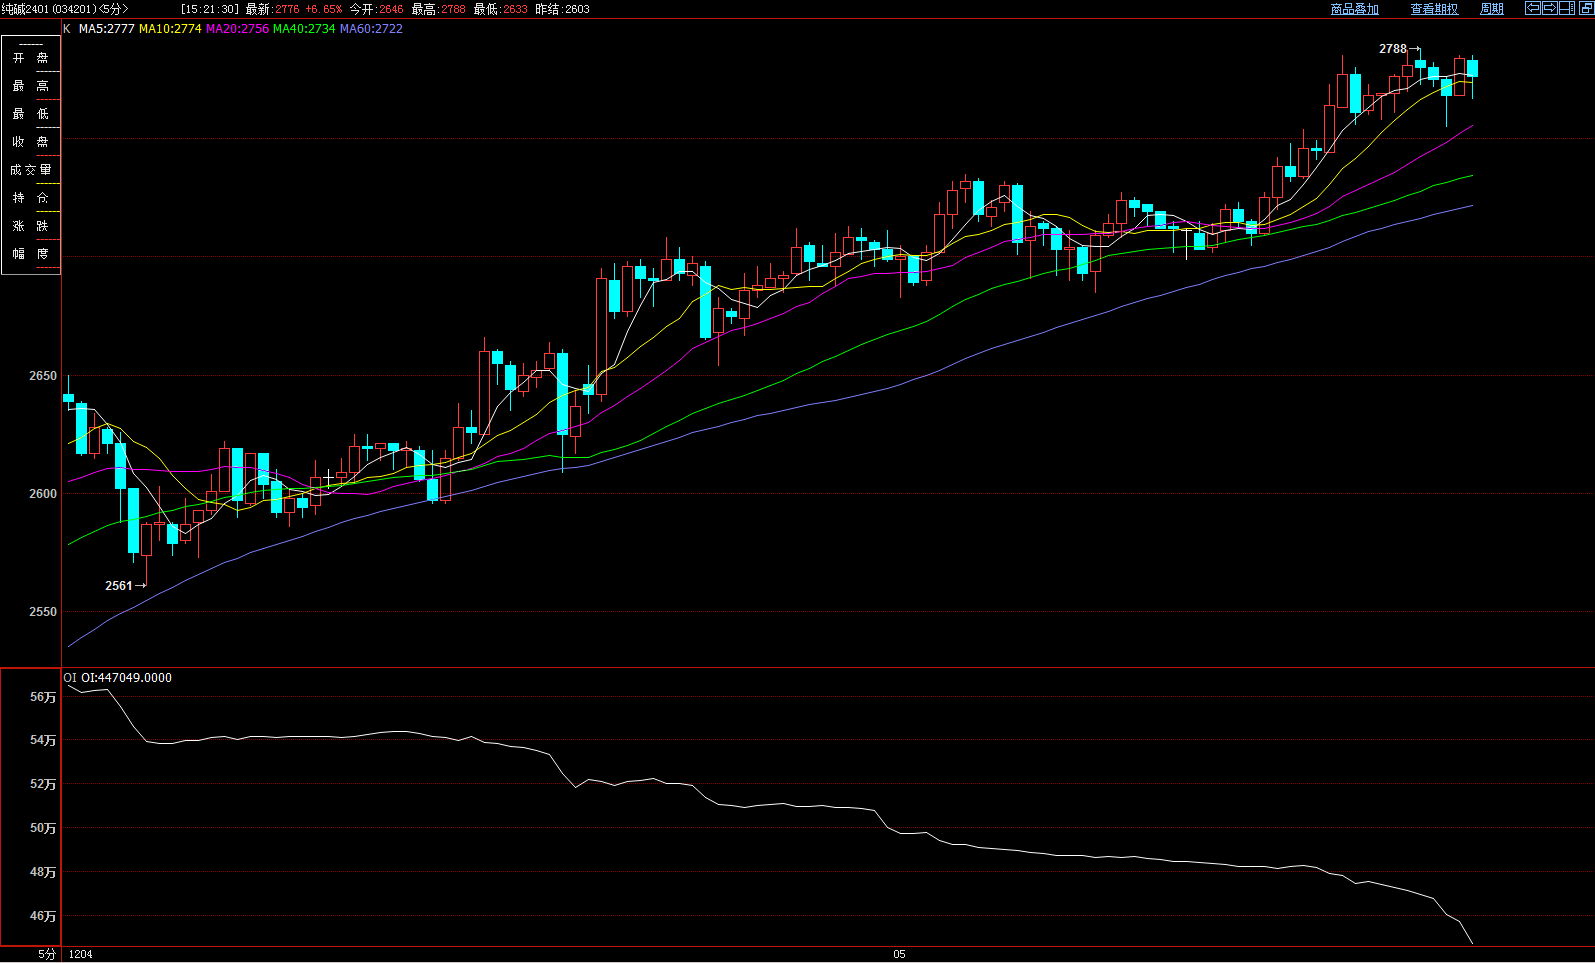Click the 2788 high price marker

click(1392, 49)
